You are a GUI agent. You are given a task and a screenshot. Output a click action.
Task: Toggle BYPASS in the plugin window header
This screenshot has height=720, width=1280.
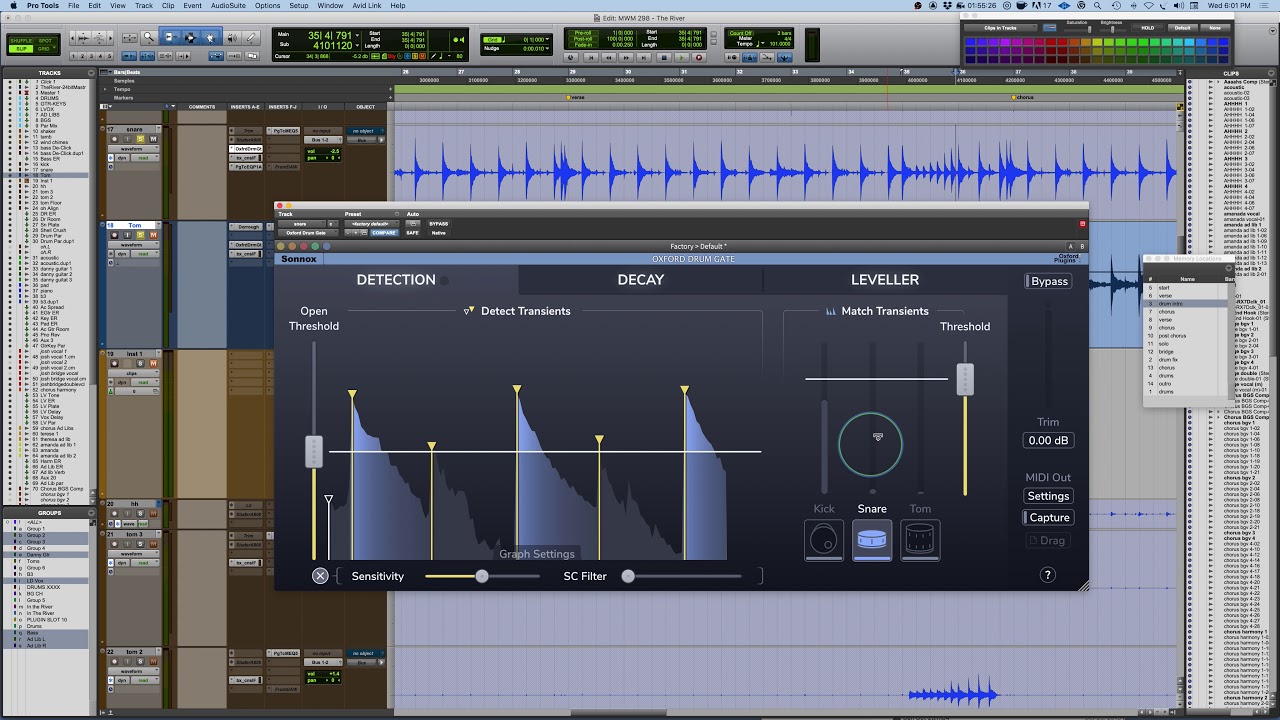[x=438, y=224]
